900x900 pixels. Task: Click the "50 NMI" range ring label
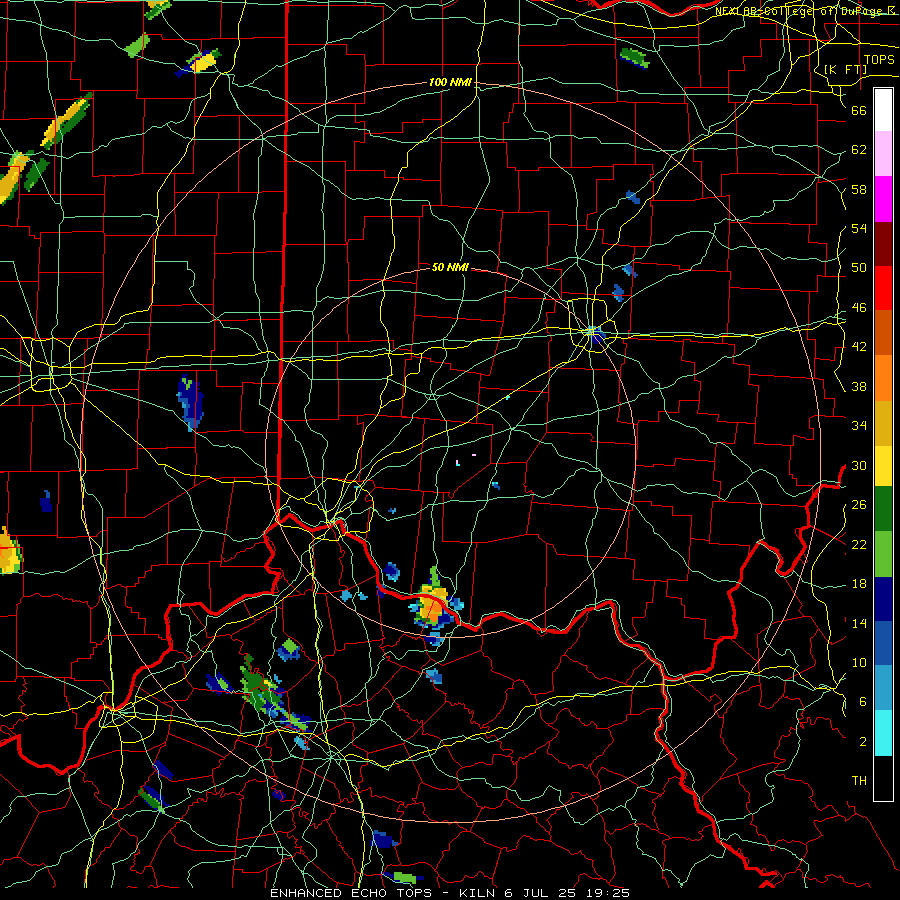coord(450,267)
